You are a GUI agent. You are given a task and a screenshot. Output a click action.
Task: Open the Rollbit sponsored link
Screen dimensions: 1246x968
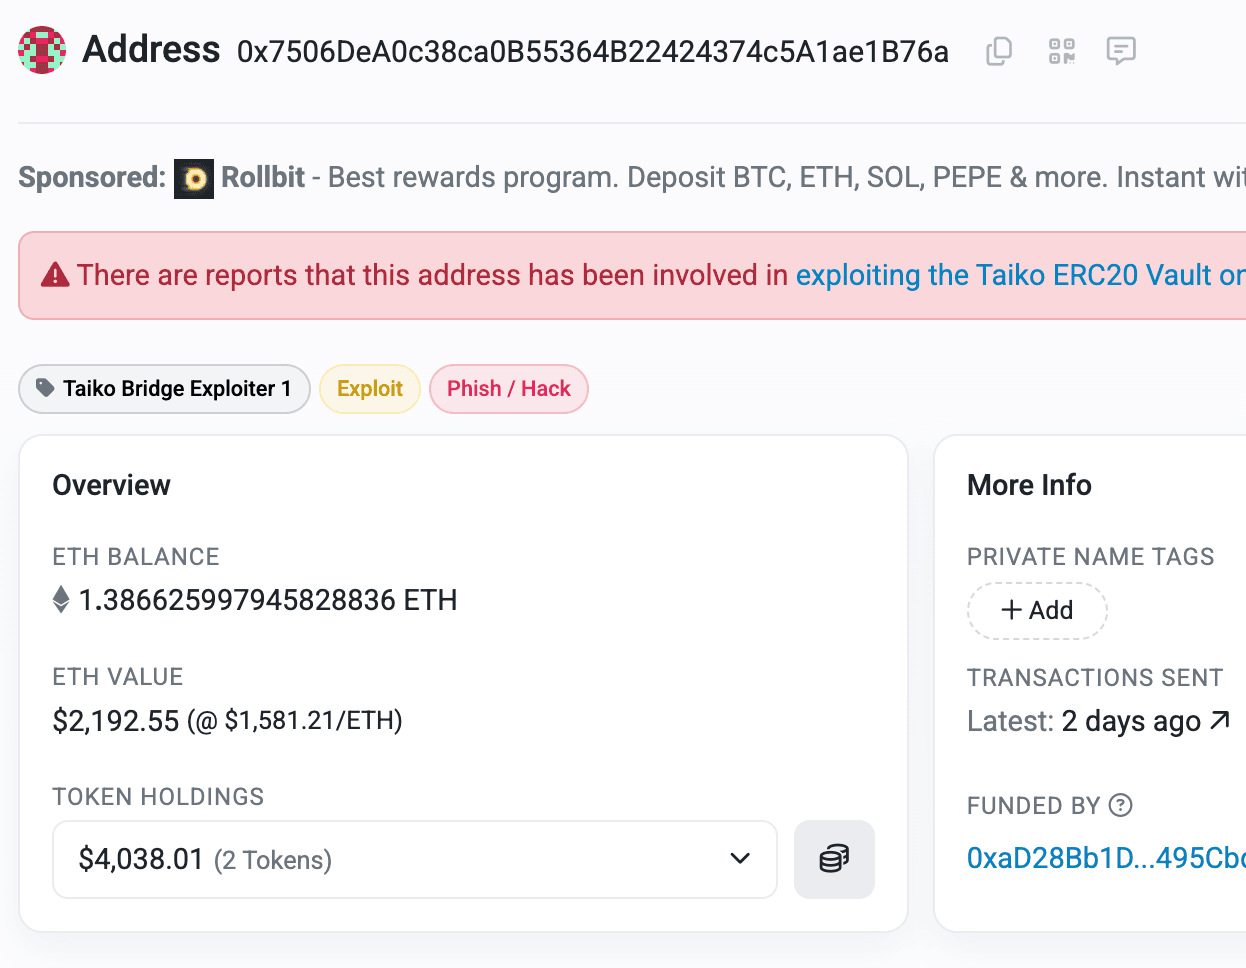[263, 177]
